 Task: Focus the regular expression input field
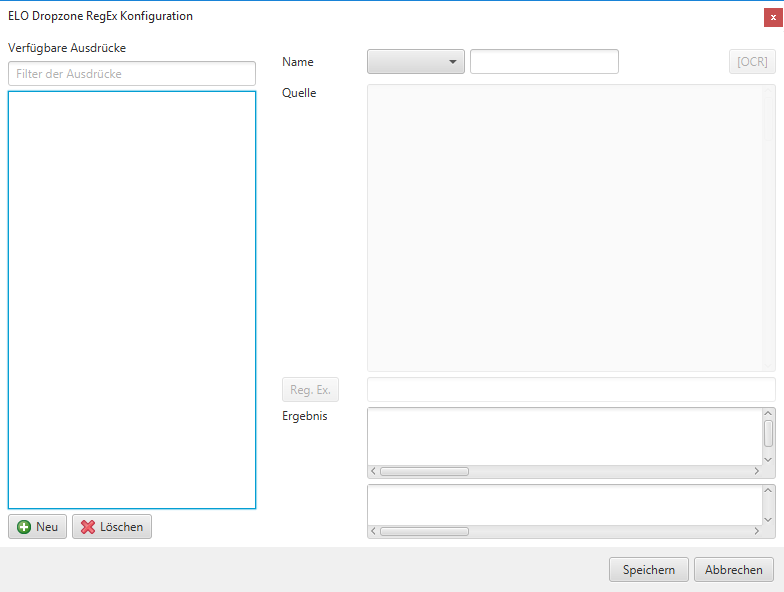(571, 390)
